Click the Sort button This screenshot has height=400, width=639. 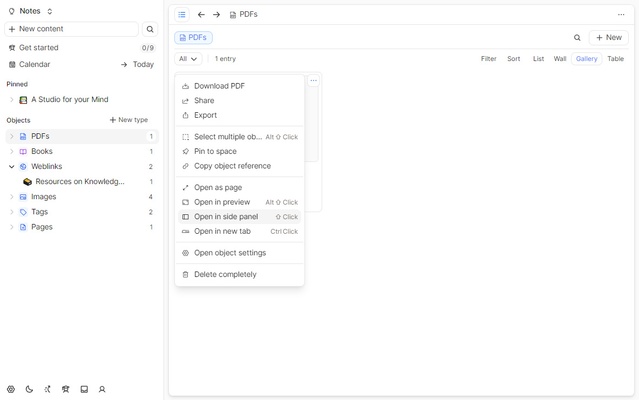(x=513, y=59)
